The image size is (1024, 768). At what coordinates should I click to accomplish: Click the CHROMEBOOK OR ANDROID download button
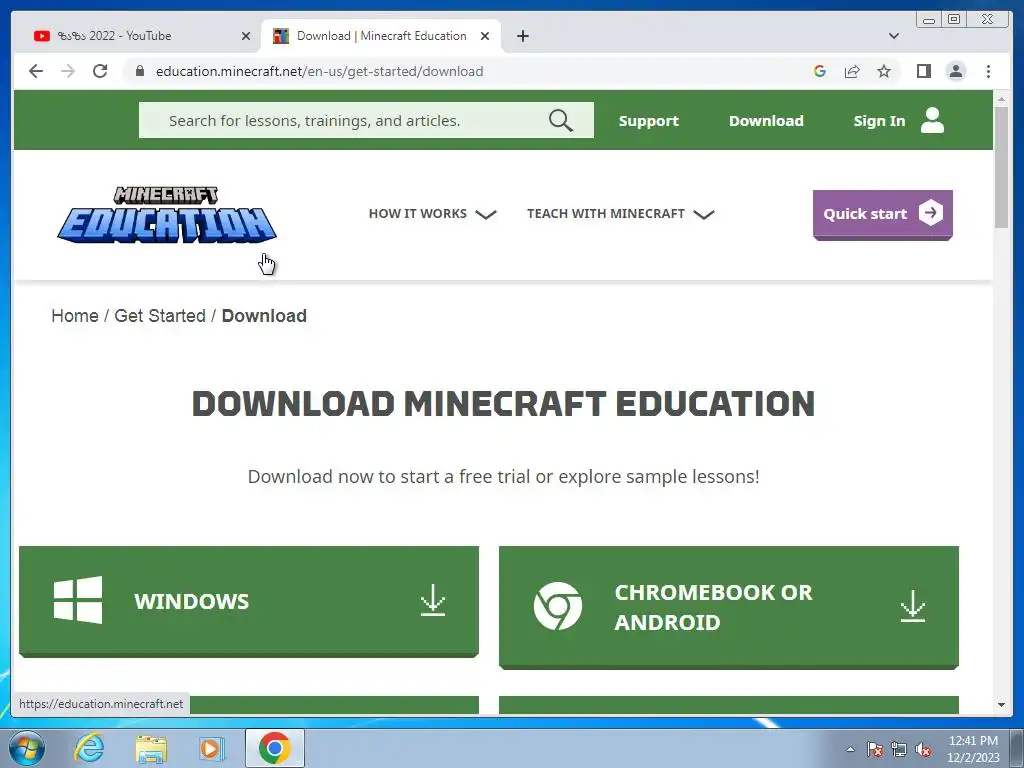[729, 607]
